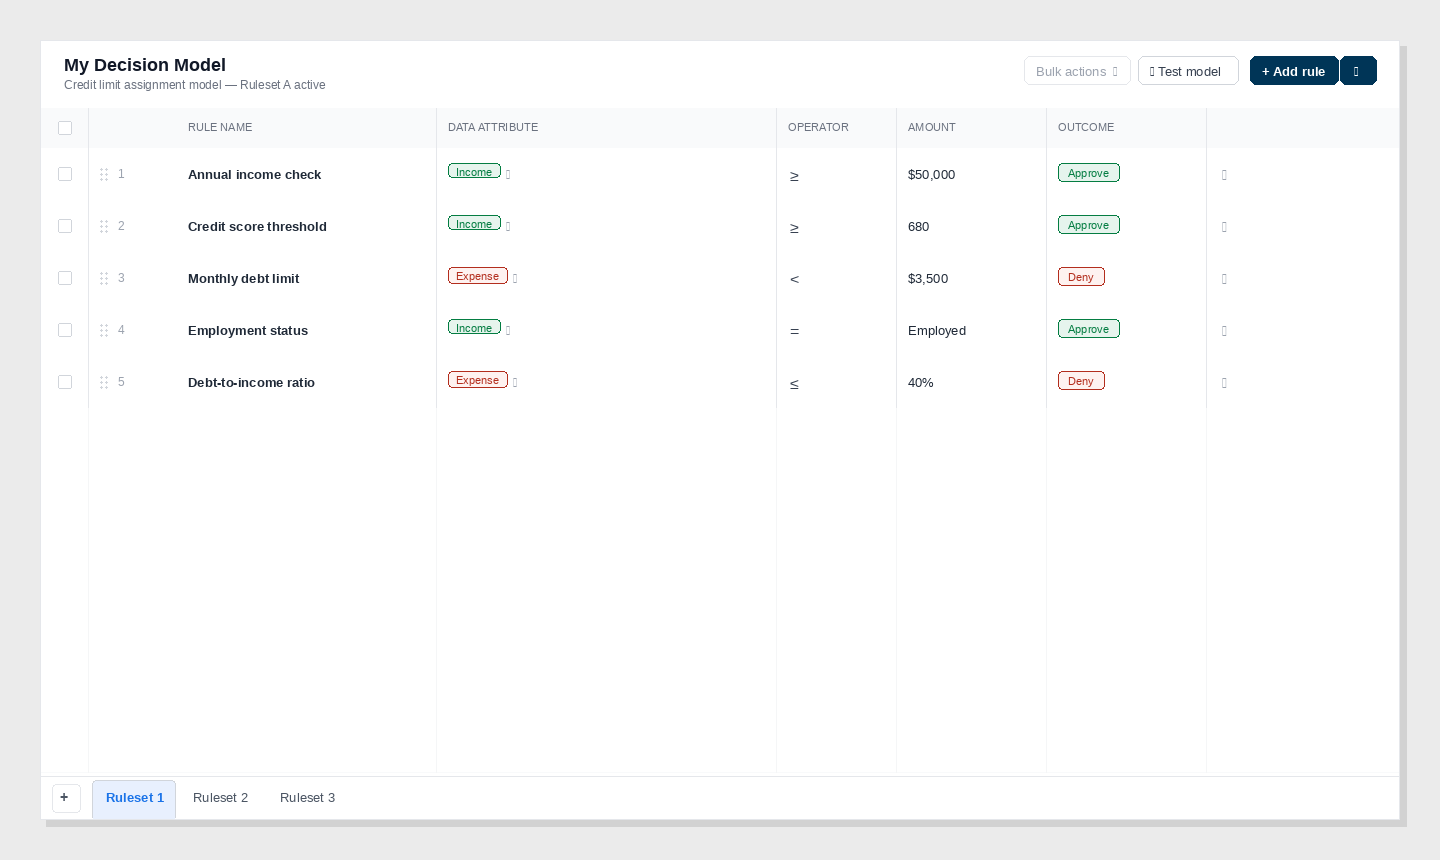Open the Bulk actions dropdown
The width and height of the screenshot is (1440, 860).
point(1077,71)
